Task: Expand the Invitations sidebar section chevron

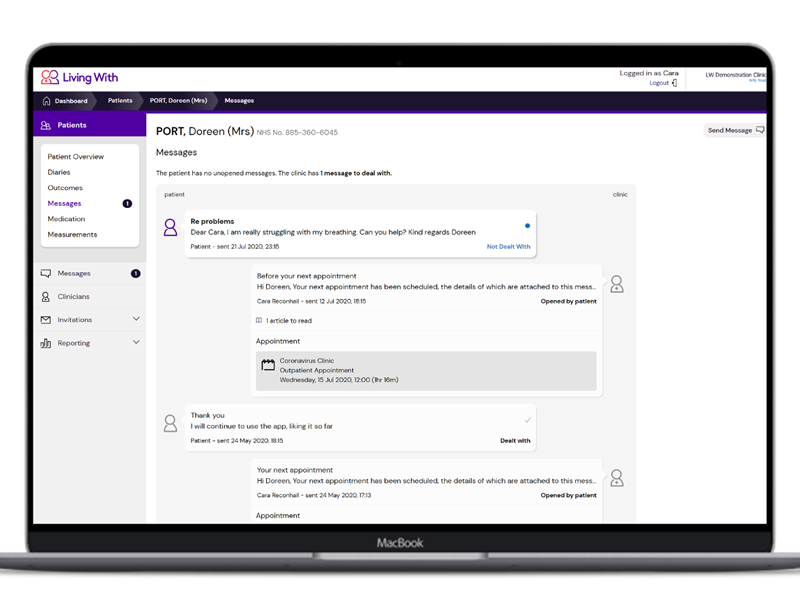Action: [136, 320]
